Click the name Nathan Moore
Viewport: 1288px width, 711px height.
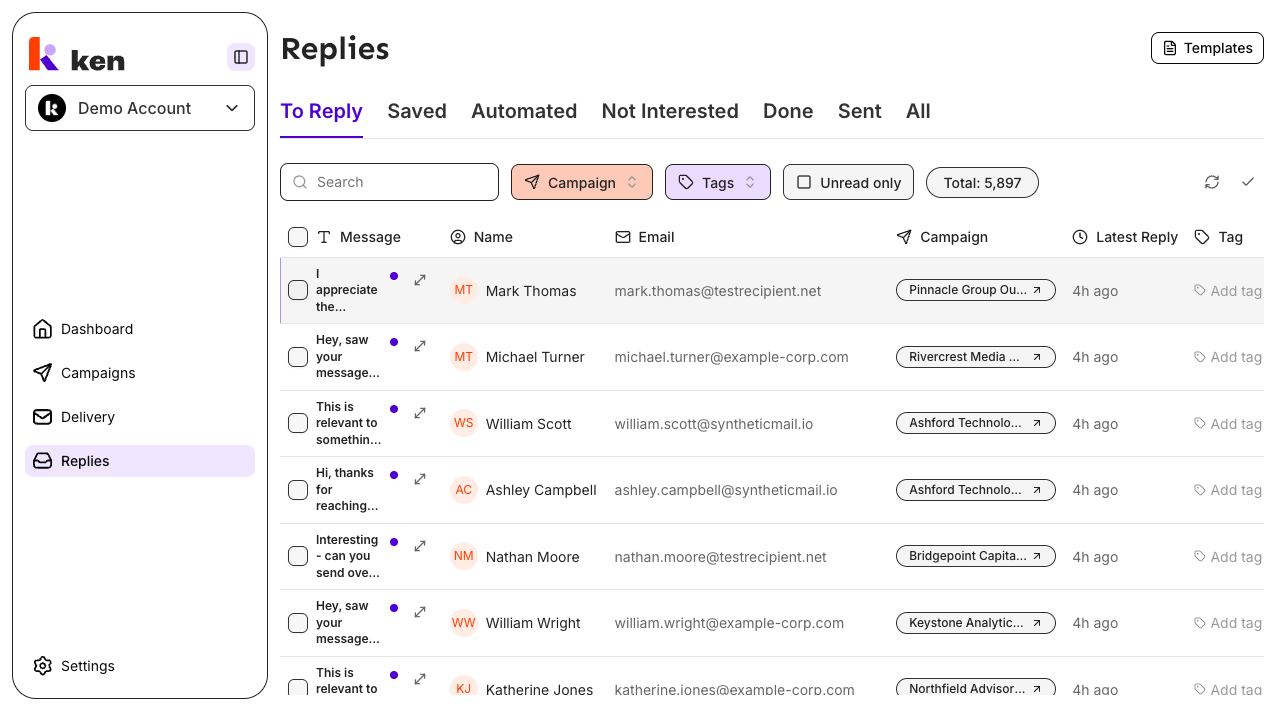tap(533, 557)
